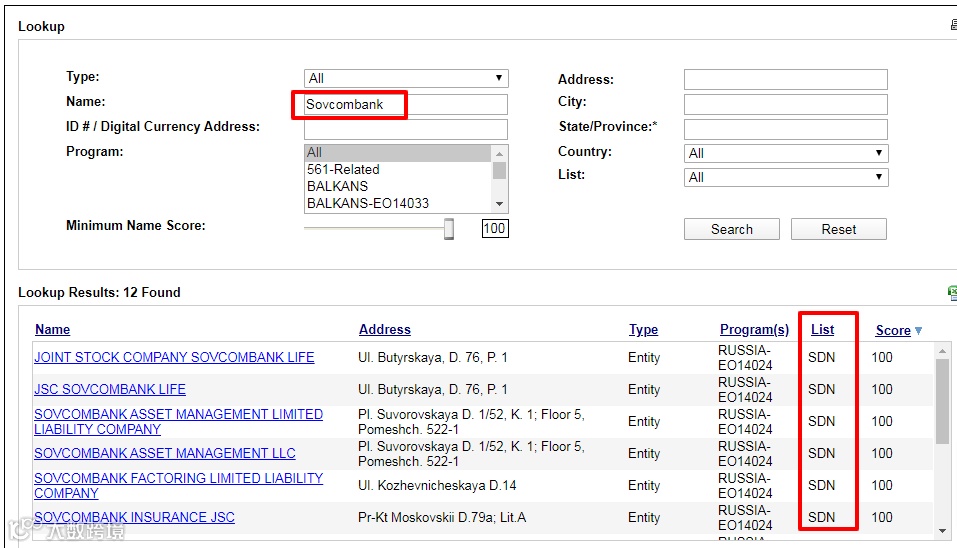This screenshot has width=957, height=548.
Task: Open JSC SOVCOMBANK LIFE entry
Action: pos(110,389)
